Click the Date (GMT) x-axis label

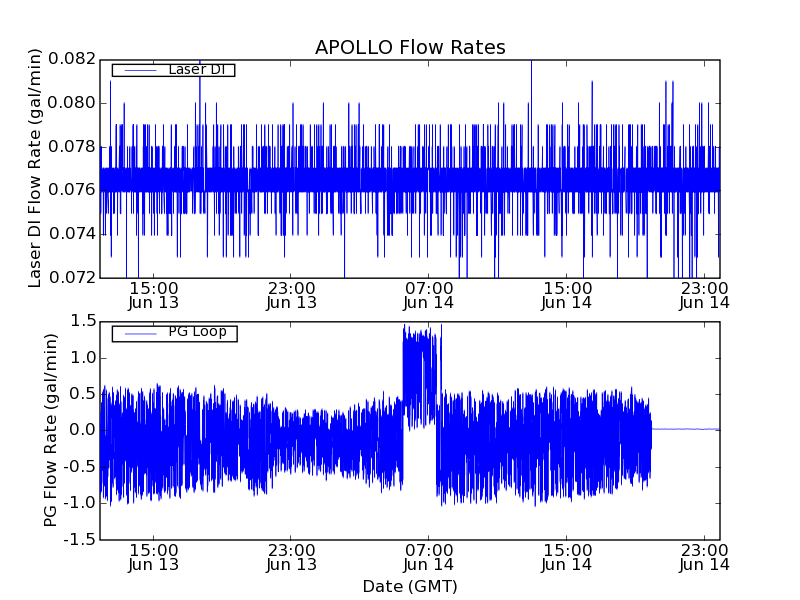pyautogui.click(x=410, y=586)
